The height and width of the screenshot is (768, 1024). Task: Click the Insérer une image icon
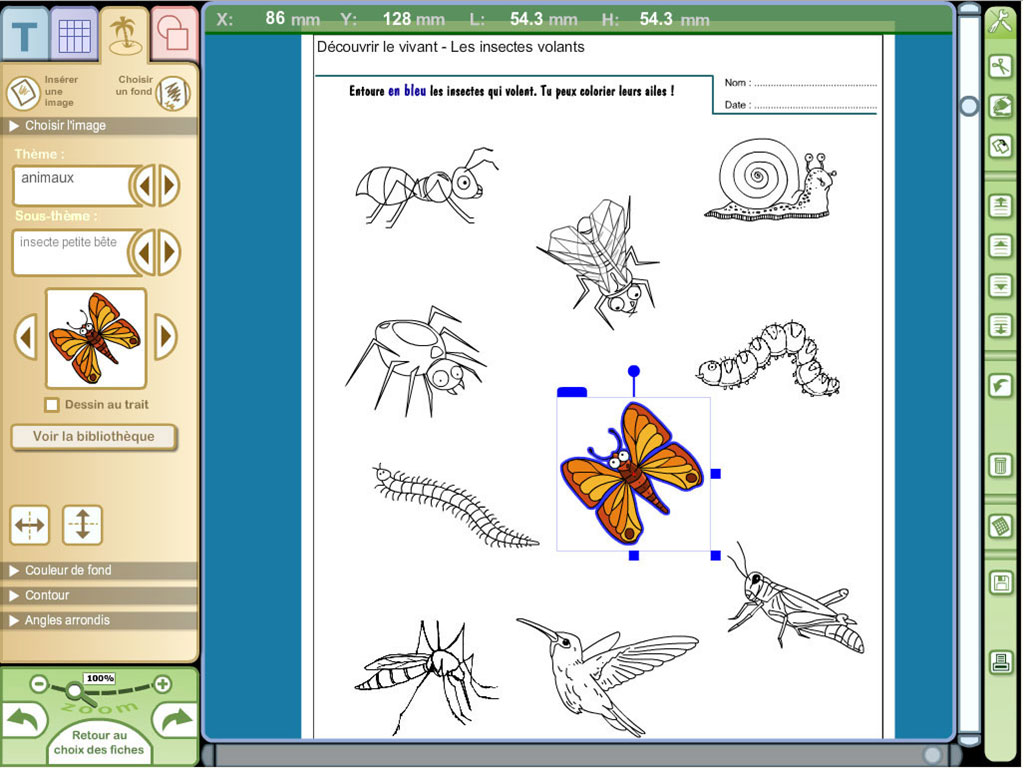23,93
